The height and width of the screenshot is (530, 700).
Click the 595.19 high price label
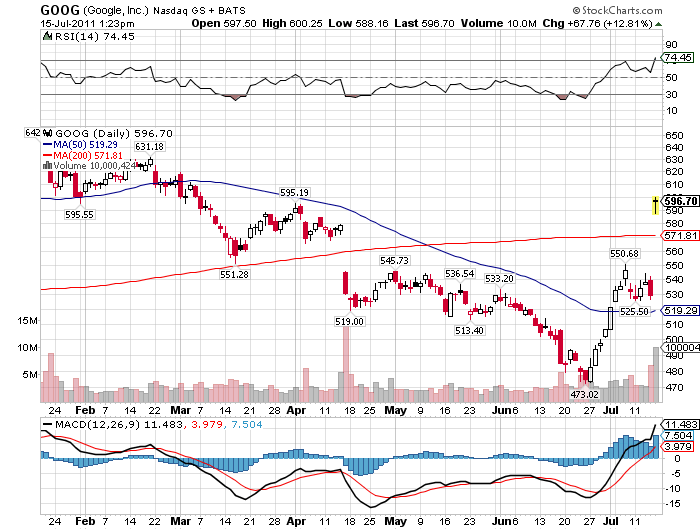294,192
